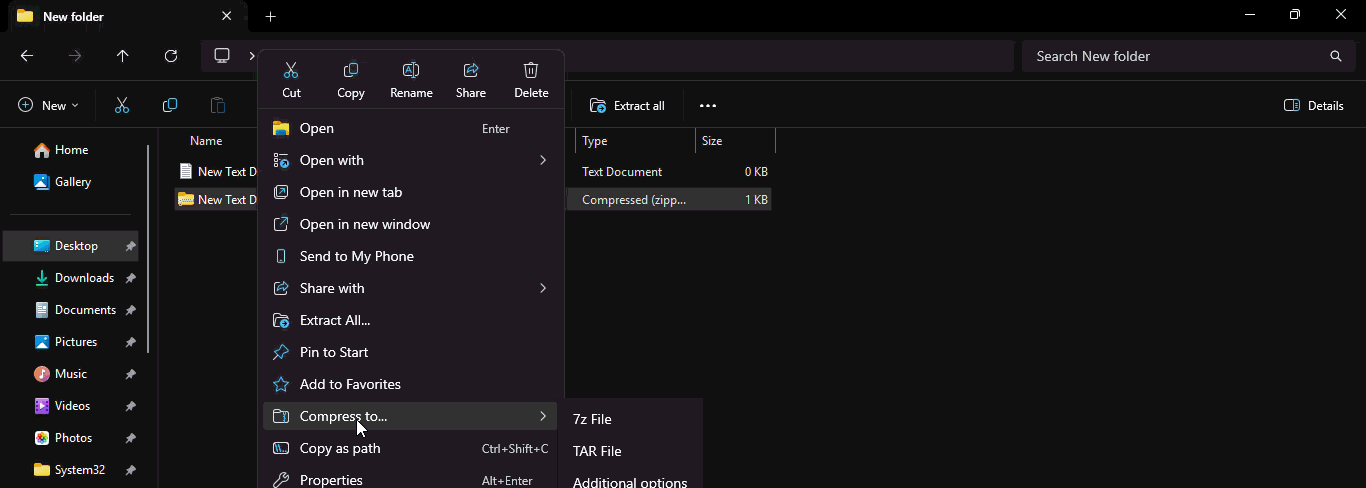
Task: Unpin Documents using its pin icon
Action: click(130, 310)
